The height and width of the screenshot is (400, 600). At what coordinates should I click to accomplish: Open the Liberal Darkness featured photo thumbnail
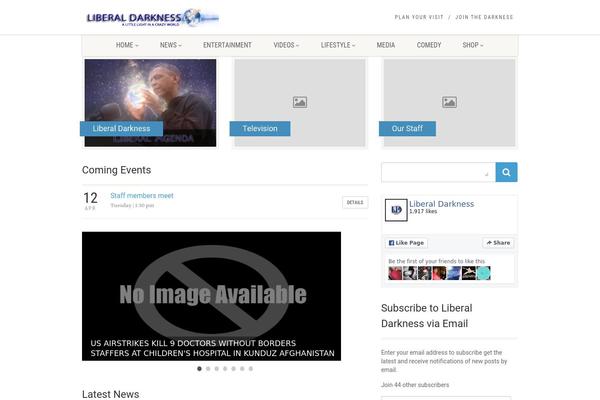click(150, 103)
